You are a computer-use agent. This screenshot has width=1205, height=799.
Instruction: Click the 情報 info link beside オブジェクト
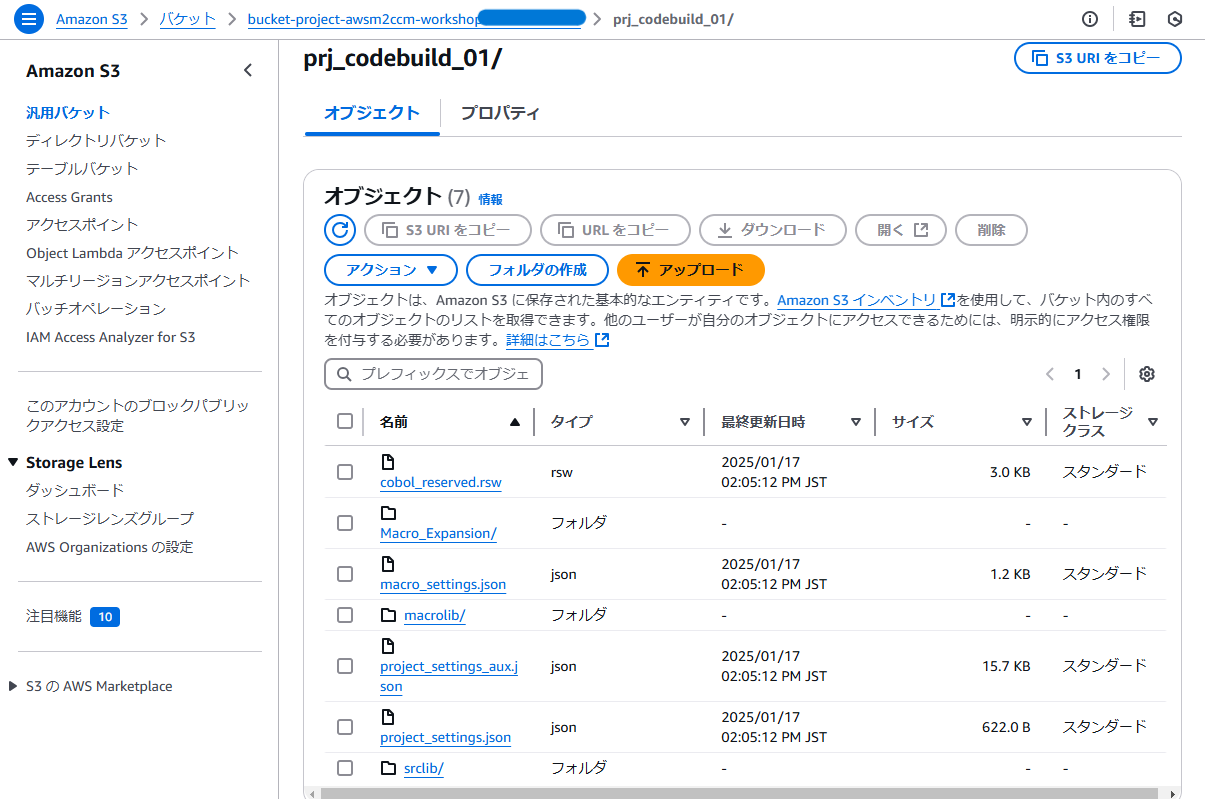point(490,199)
